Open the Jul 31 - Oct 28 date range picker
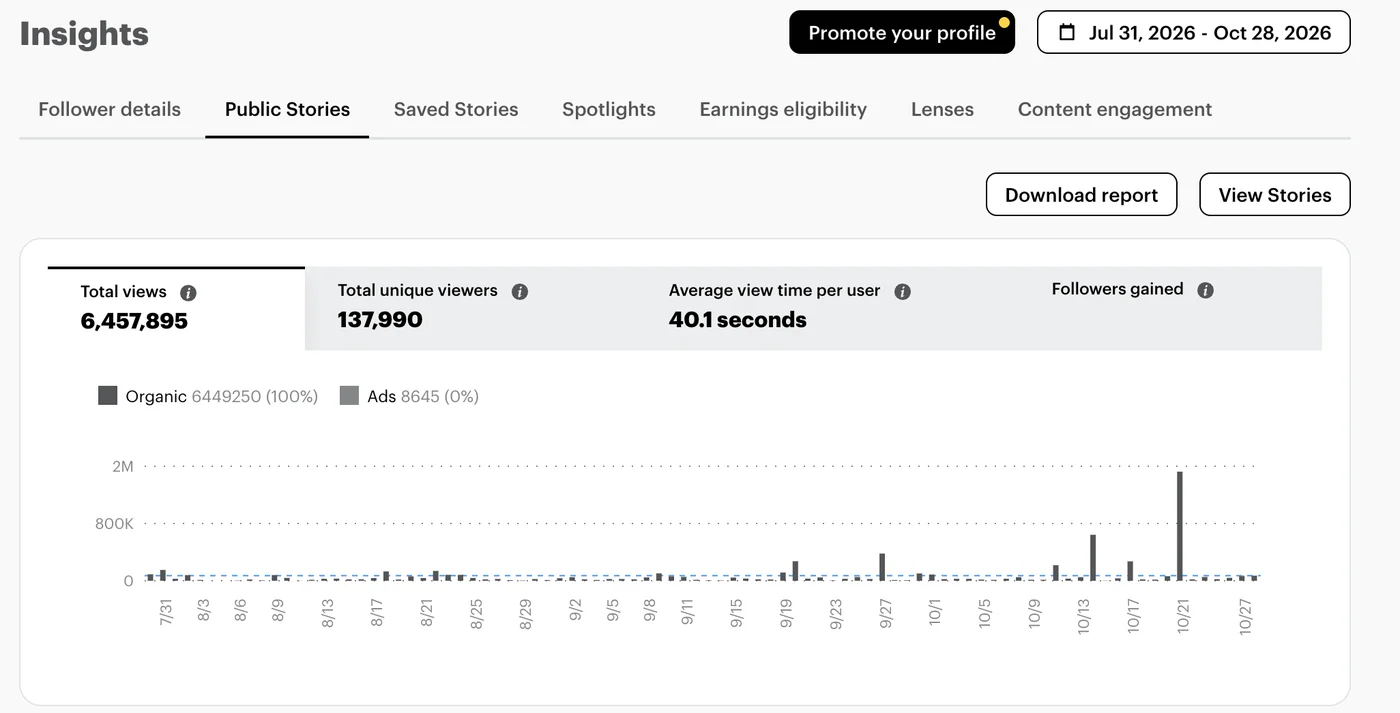Viewport: 1400px width, 713px height. click(1193, 32)
